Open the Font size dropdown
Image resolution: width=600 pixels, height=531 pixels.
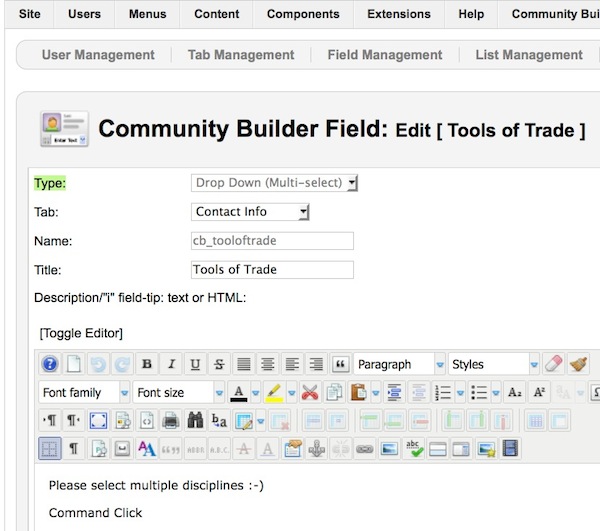click(x=178, y=393)
